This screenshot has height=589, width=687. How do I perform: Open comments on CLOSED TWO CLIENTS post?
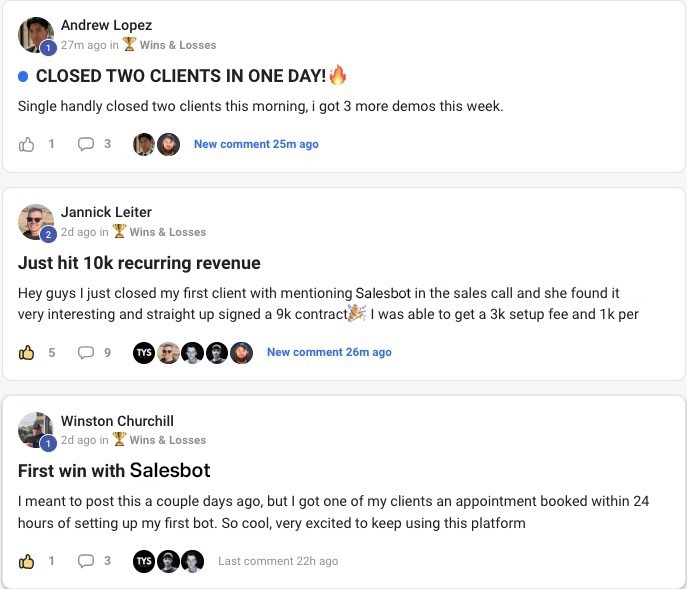[85, 144]
